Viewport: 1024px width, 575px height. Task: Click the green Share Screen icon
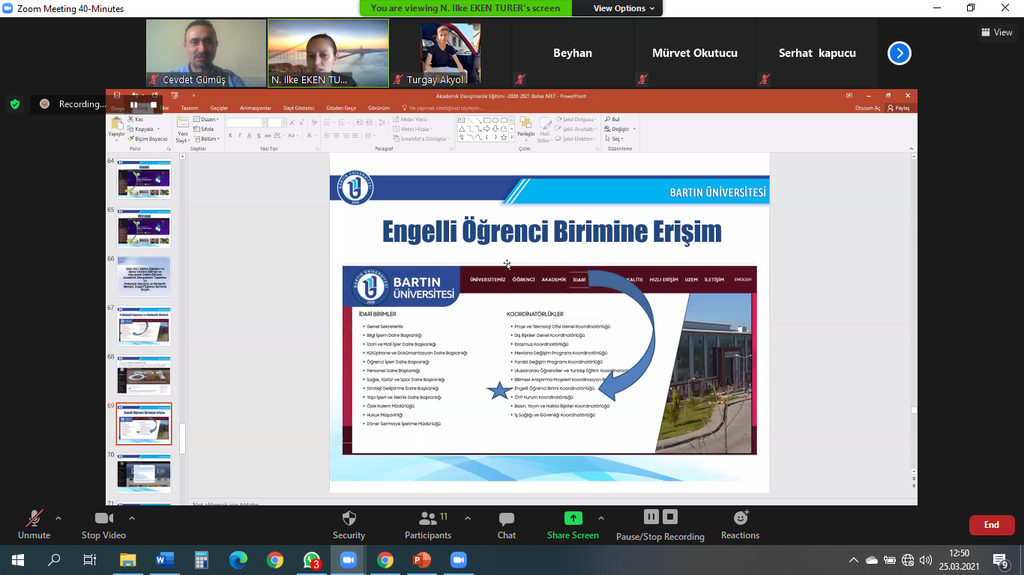point(573,518)
